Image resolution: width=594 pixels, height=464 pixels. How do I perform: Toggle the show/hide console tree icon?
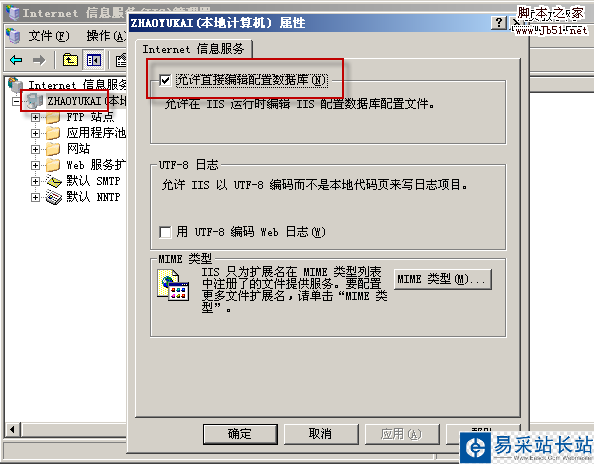click(x=94, y=60)
